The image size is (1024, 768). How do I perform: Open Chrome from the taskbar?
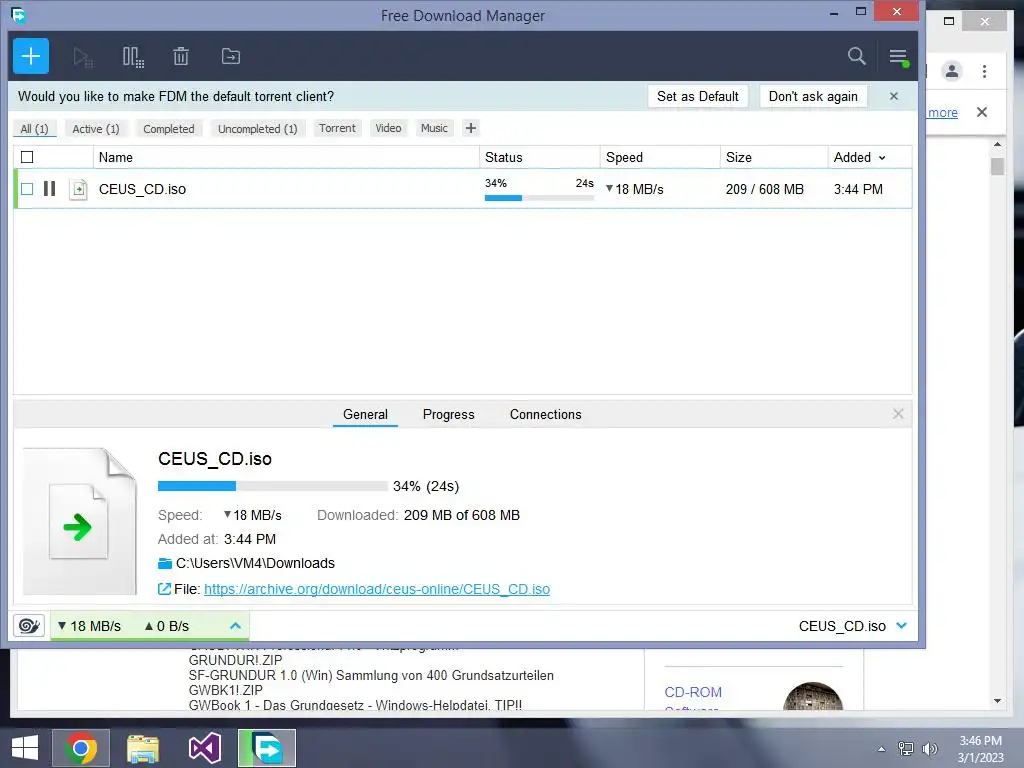pyautogui.click(x=81, y=748)
